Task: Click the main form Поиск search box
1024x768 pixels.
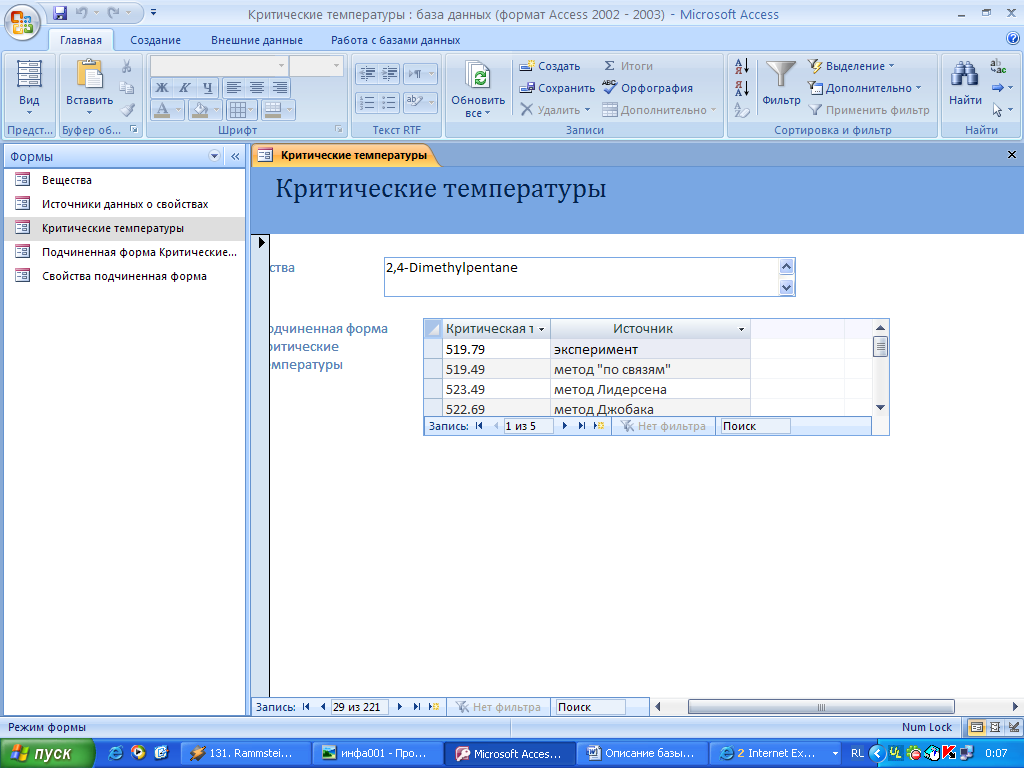Action: (590, 707)
